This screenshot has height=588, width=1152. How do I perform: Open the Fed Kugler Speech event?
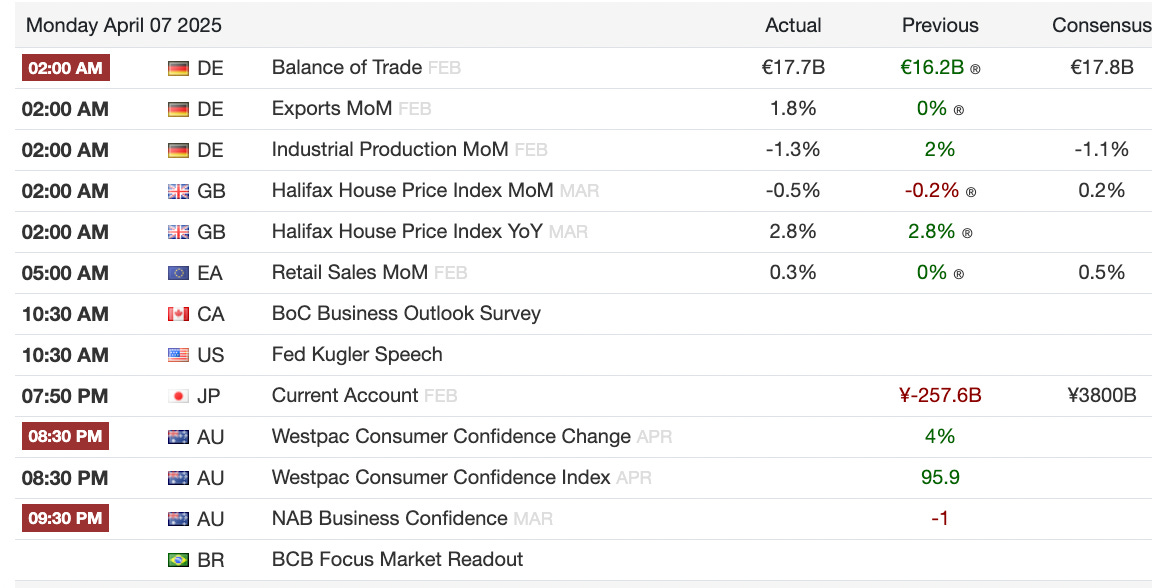[357, 355]
